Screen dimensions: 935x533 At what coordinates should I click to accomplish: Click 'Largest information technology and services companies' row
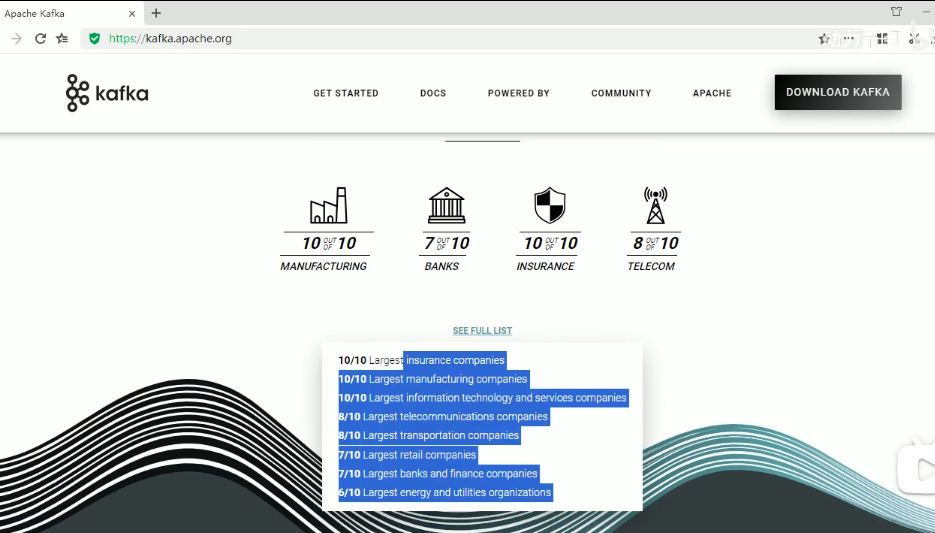[x=483, y=398]
